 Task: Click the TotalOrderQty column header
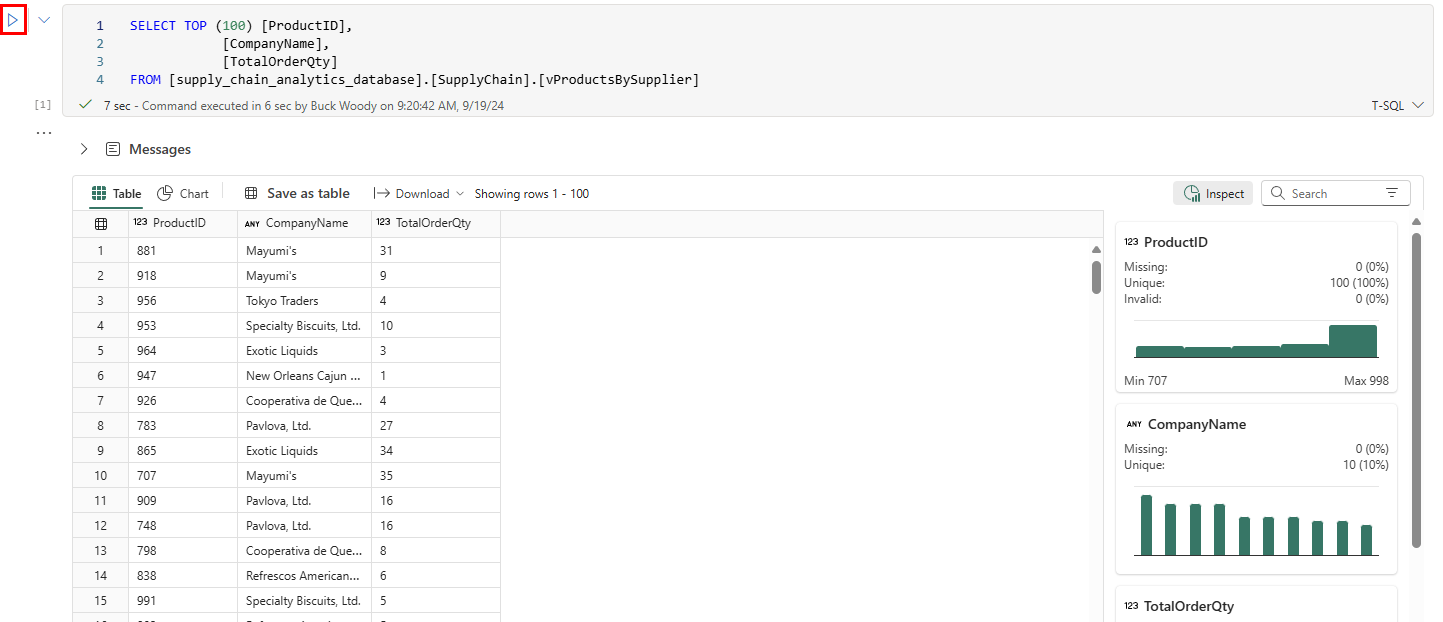[436, 223]
